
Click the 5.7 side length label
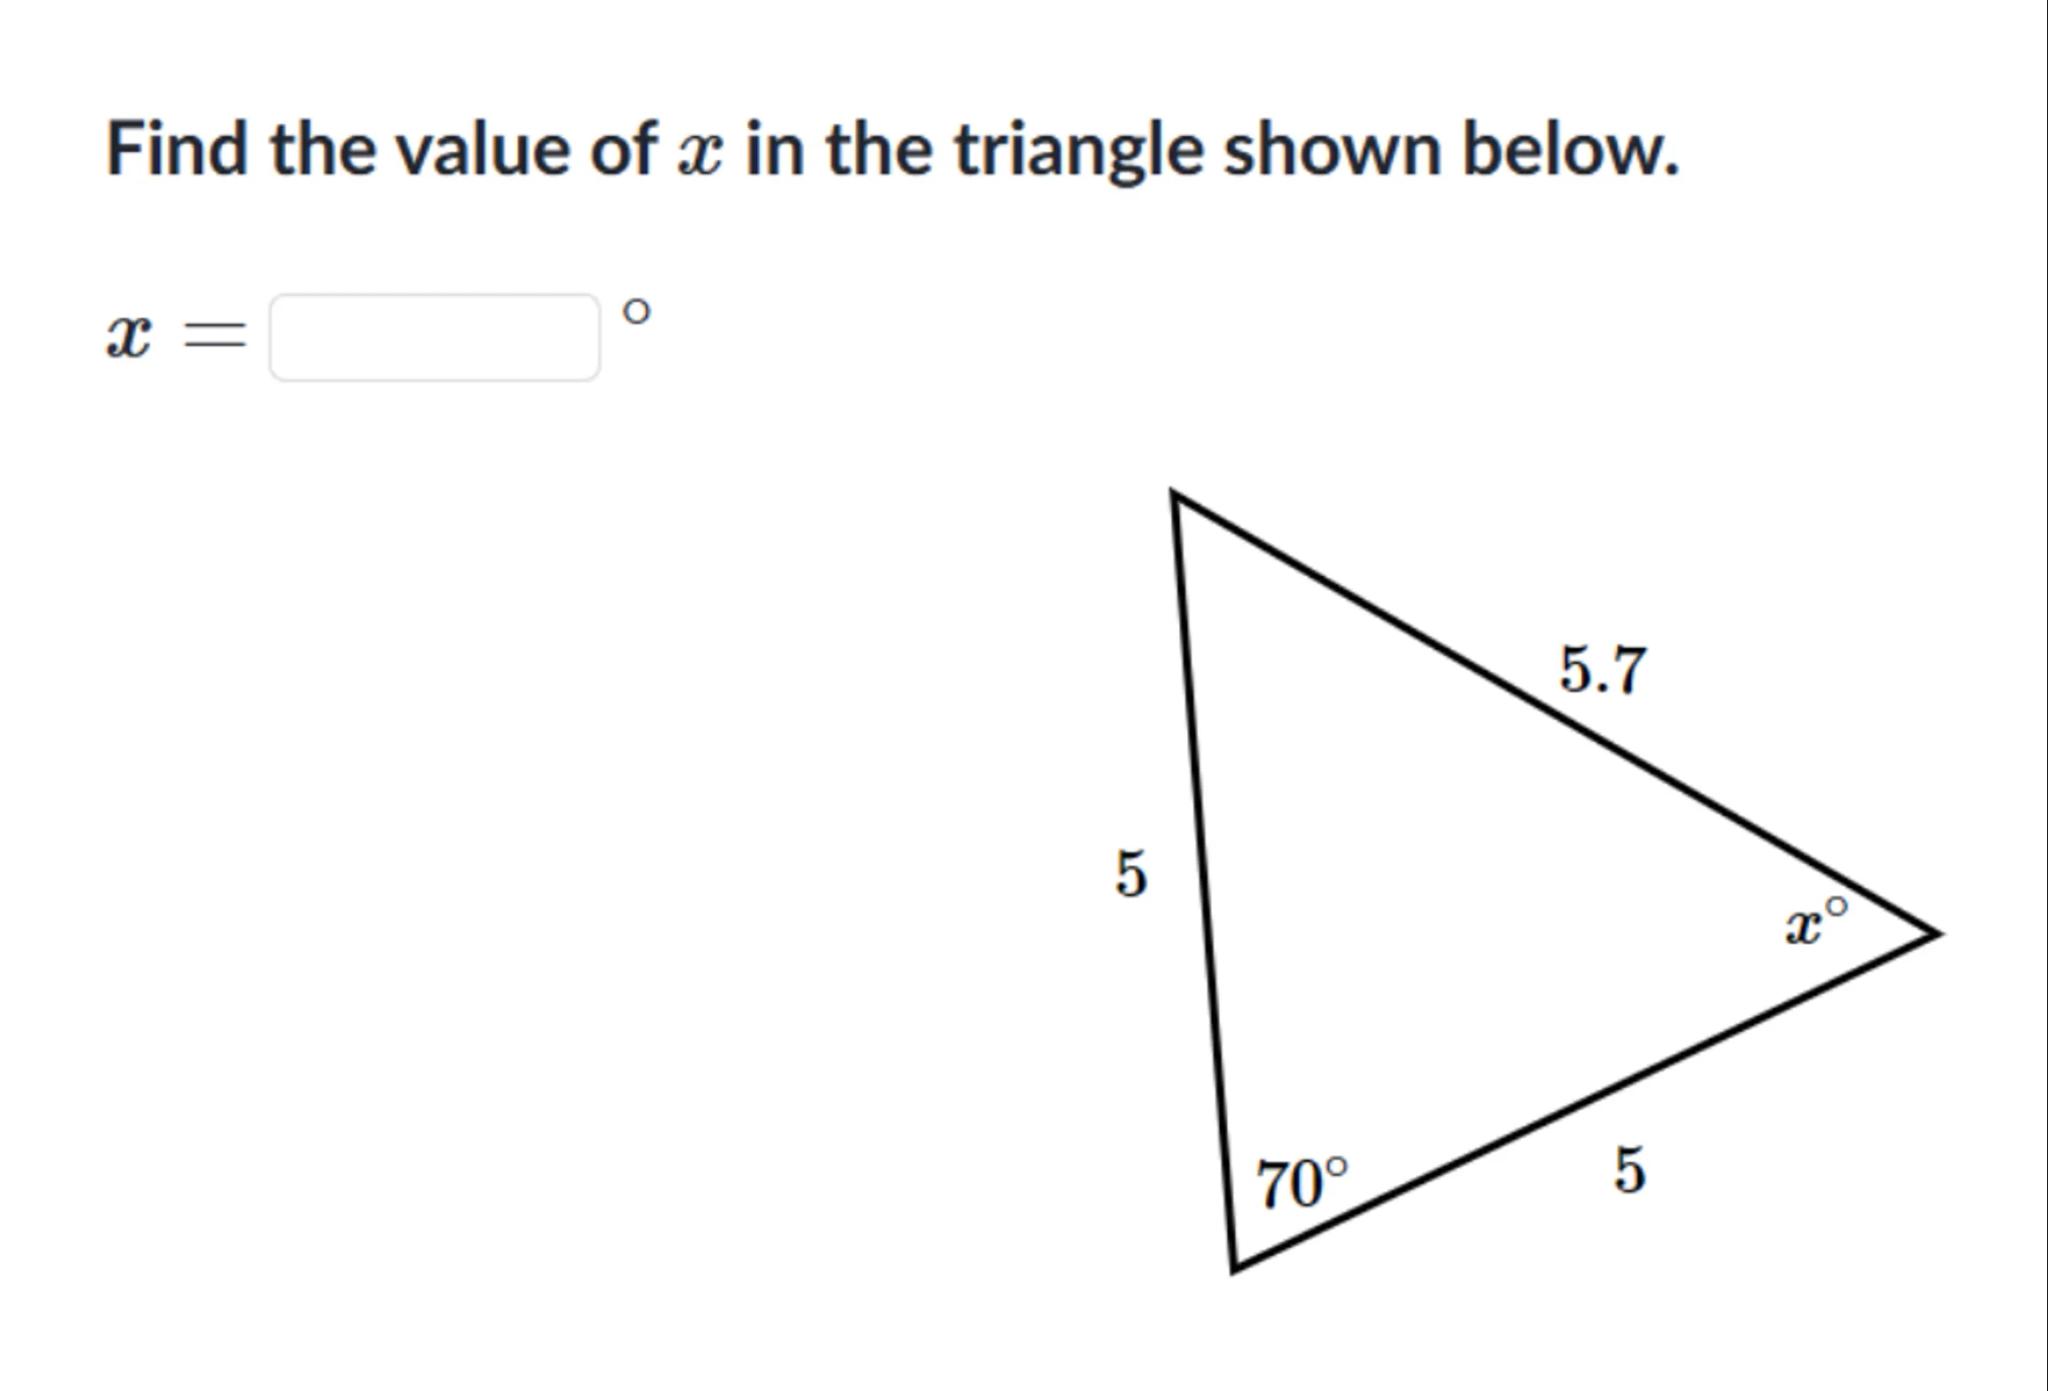1602,669
